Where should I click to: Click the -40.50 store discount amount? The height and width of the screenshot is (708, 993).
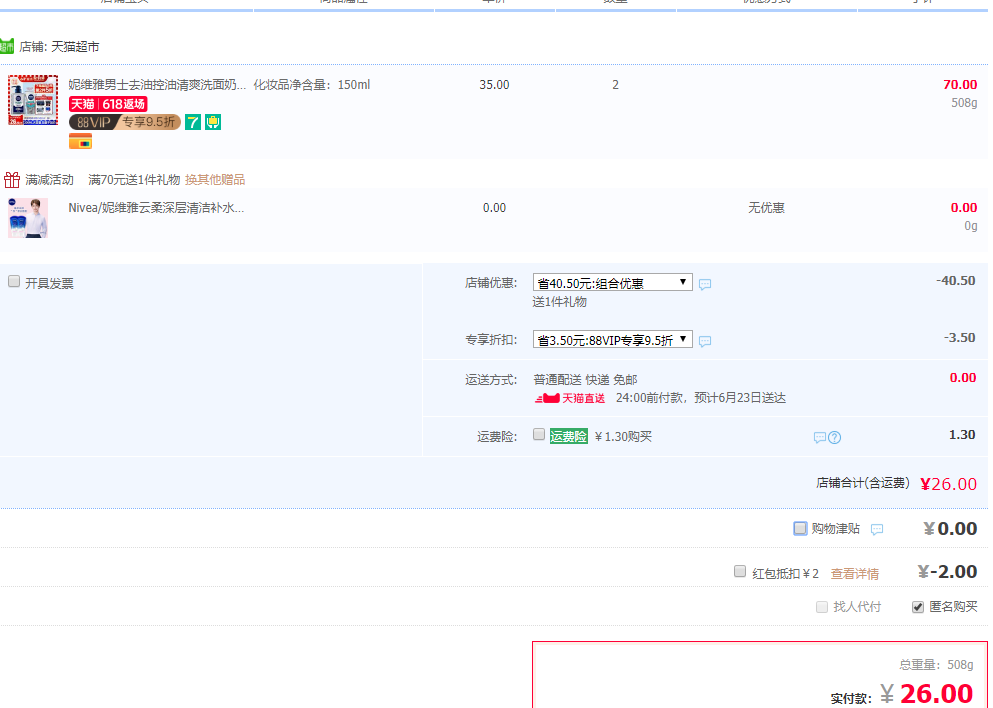click(956, 281)
